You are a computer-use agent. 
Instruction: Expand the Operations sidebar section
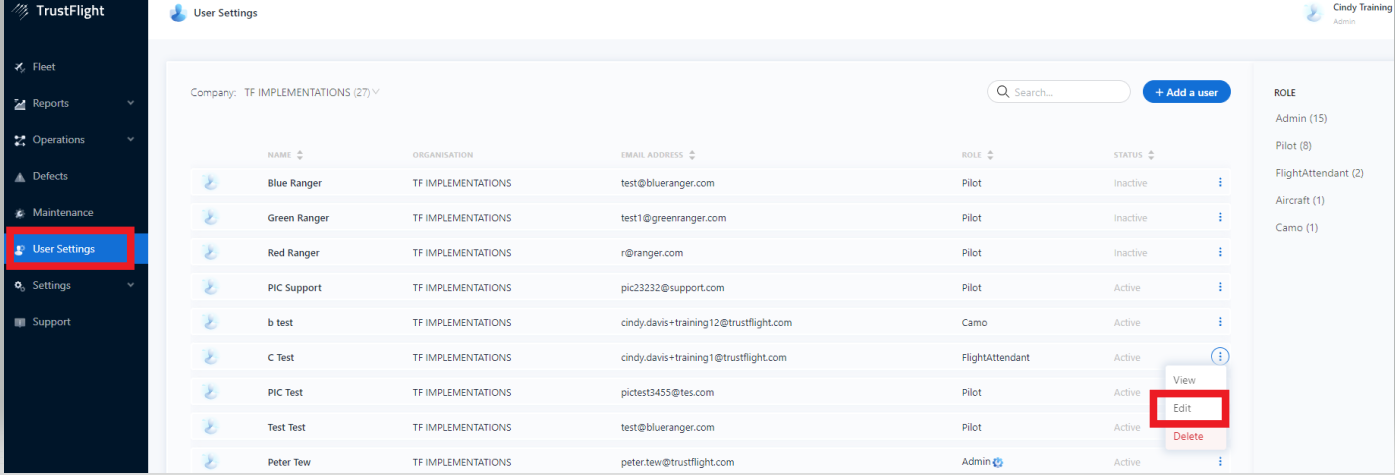tap(130, 140)
